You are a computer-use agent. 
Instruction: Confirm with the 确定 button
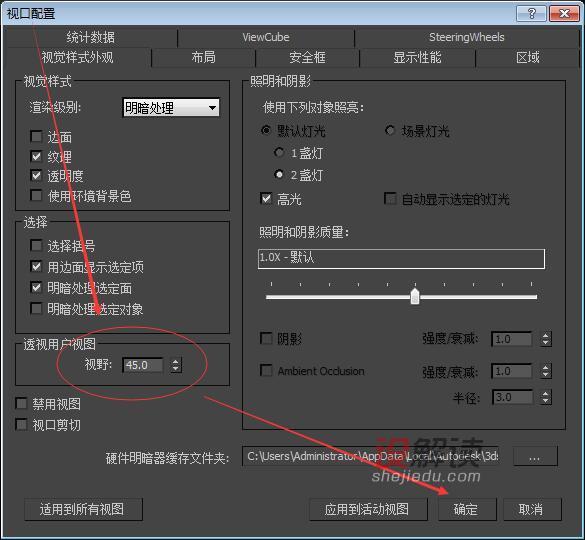click(x=467, y=509)
